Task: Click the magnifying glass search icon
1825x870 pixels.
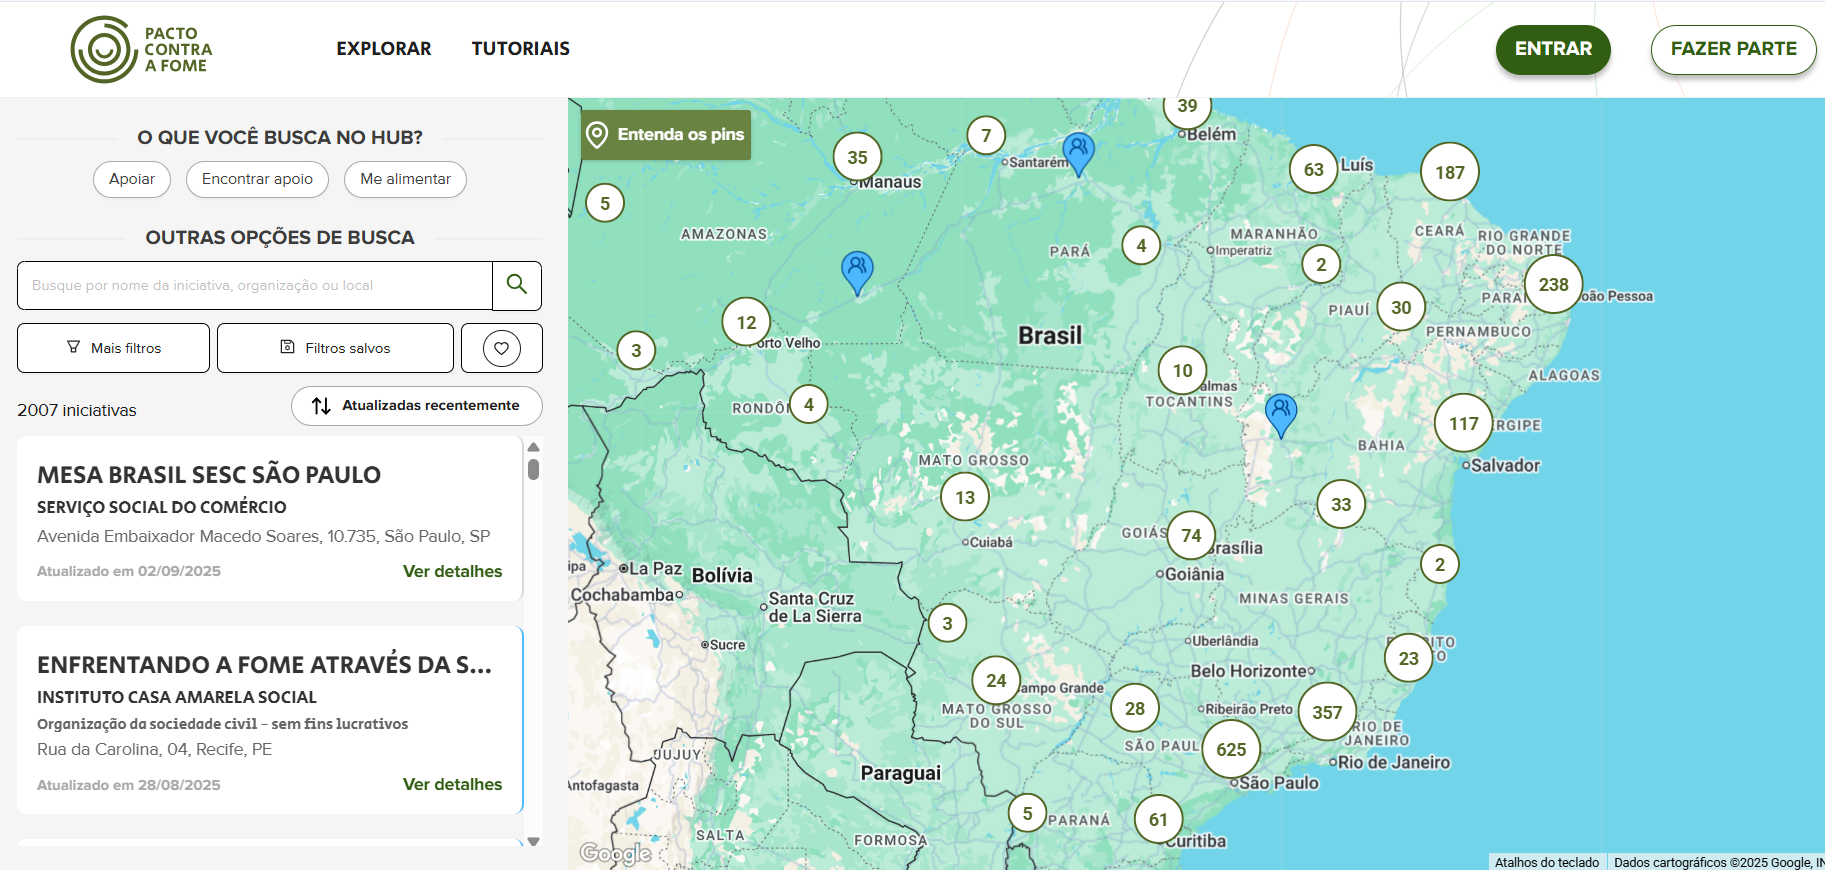Action: point(517,285)
